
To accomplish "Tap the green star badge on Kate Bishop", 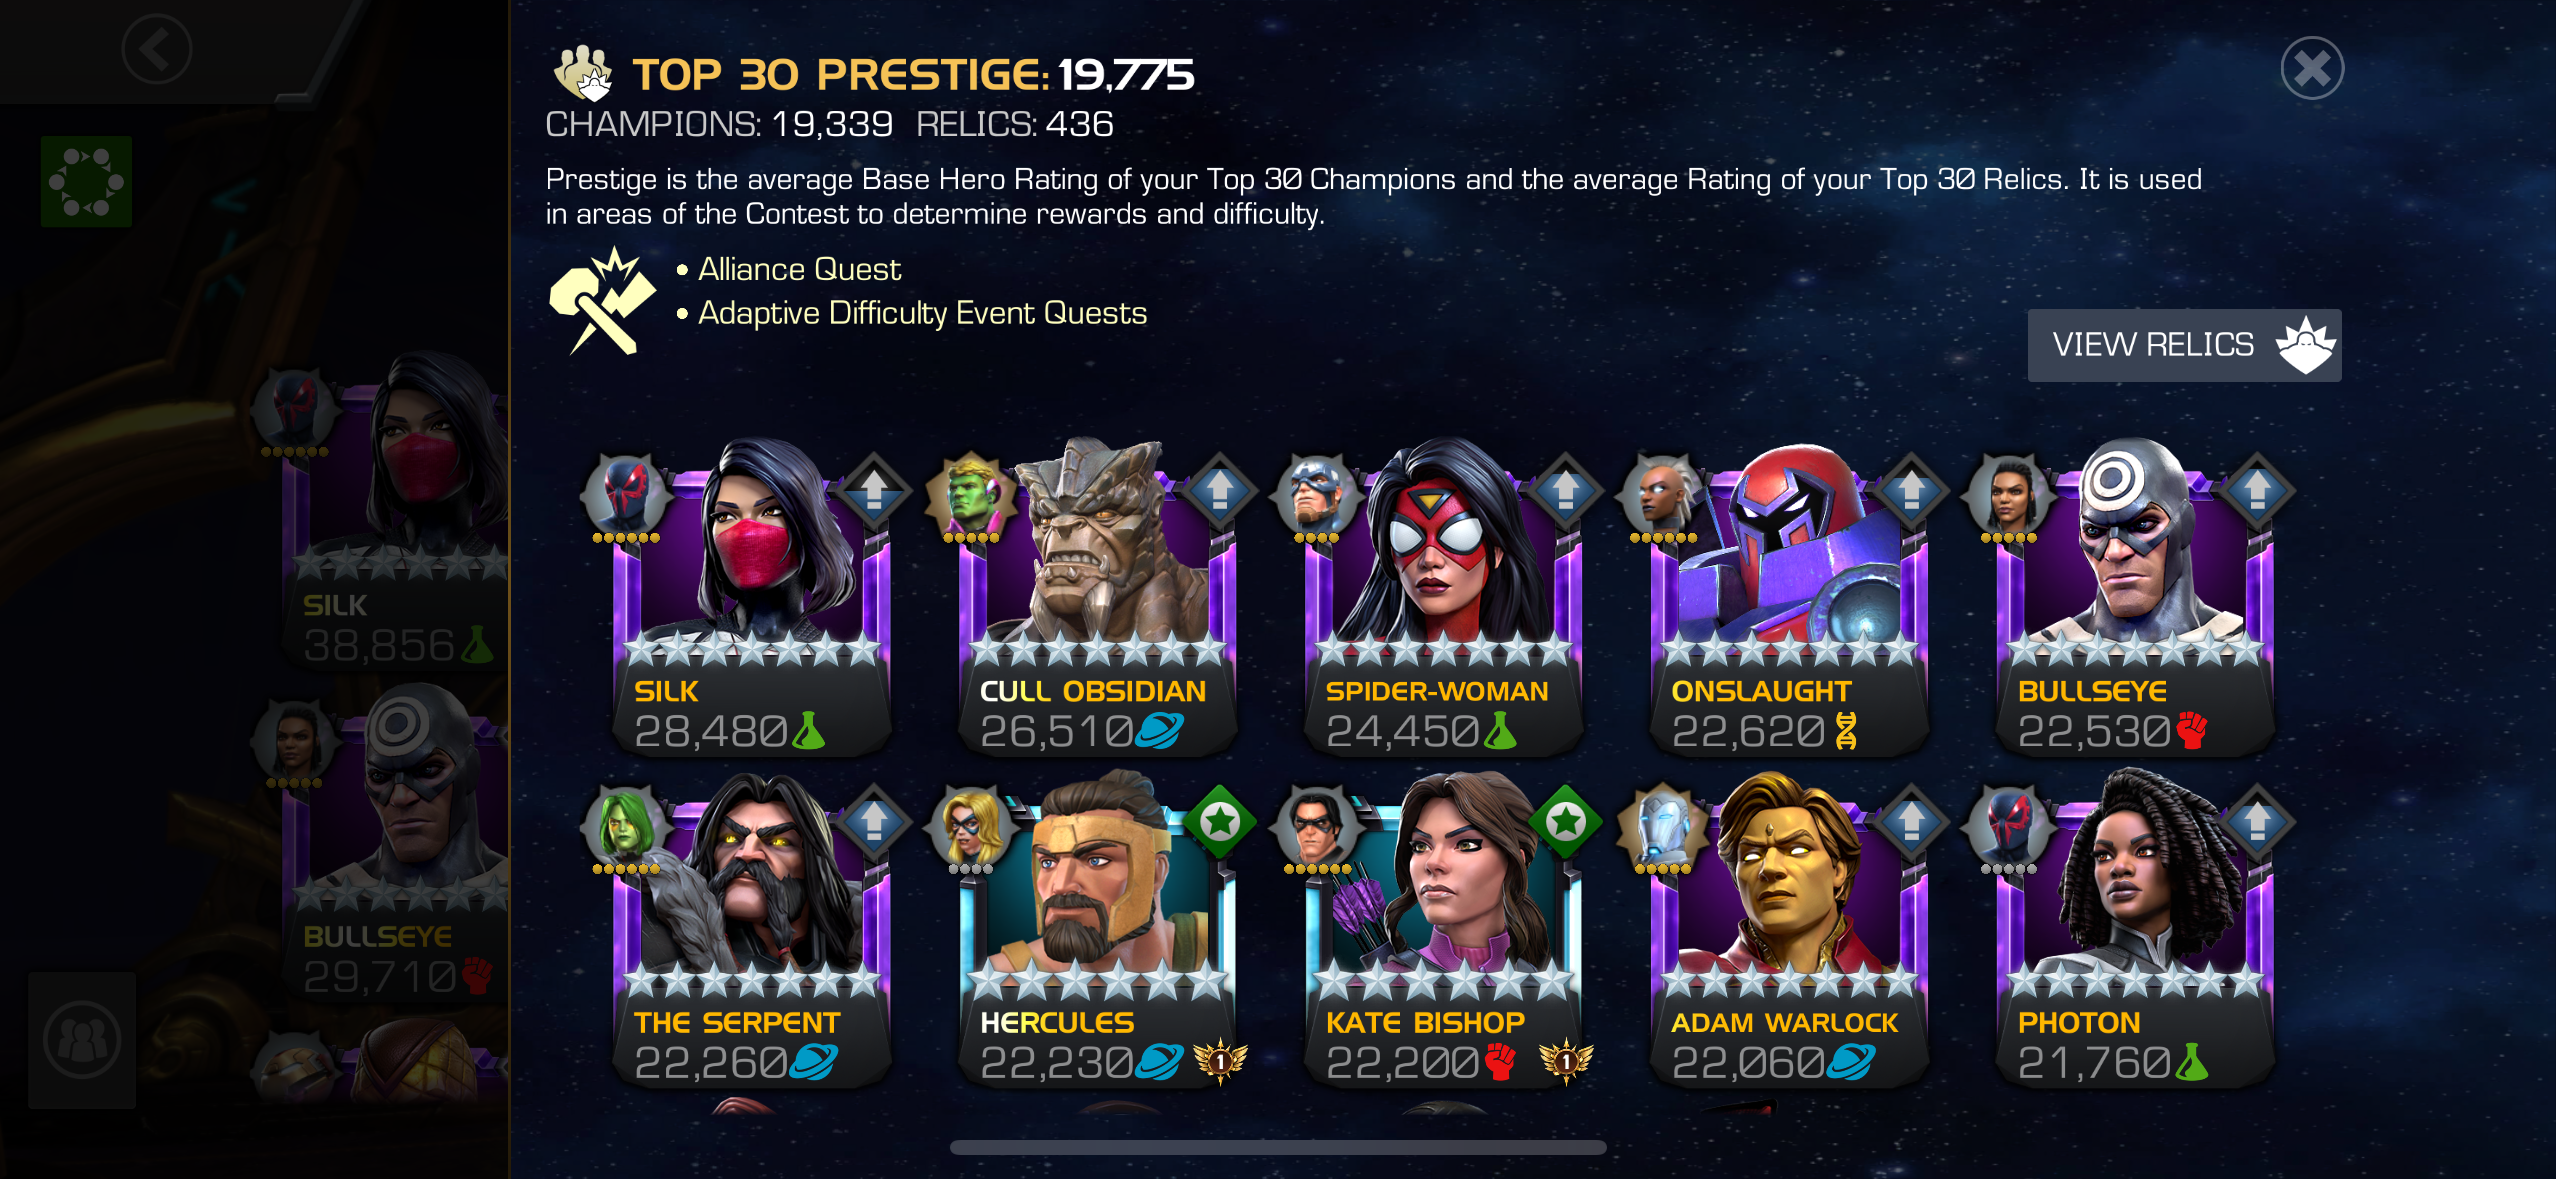I will (x=1565, y=822).
